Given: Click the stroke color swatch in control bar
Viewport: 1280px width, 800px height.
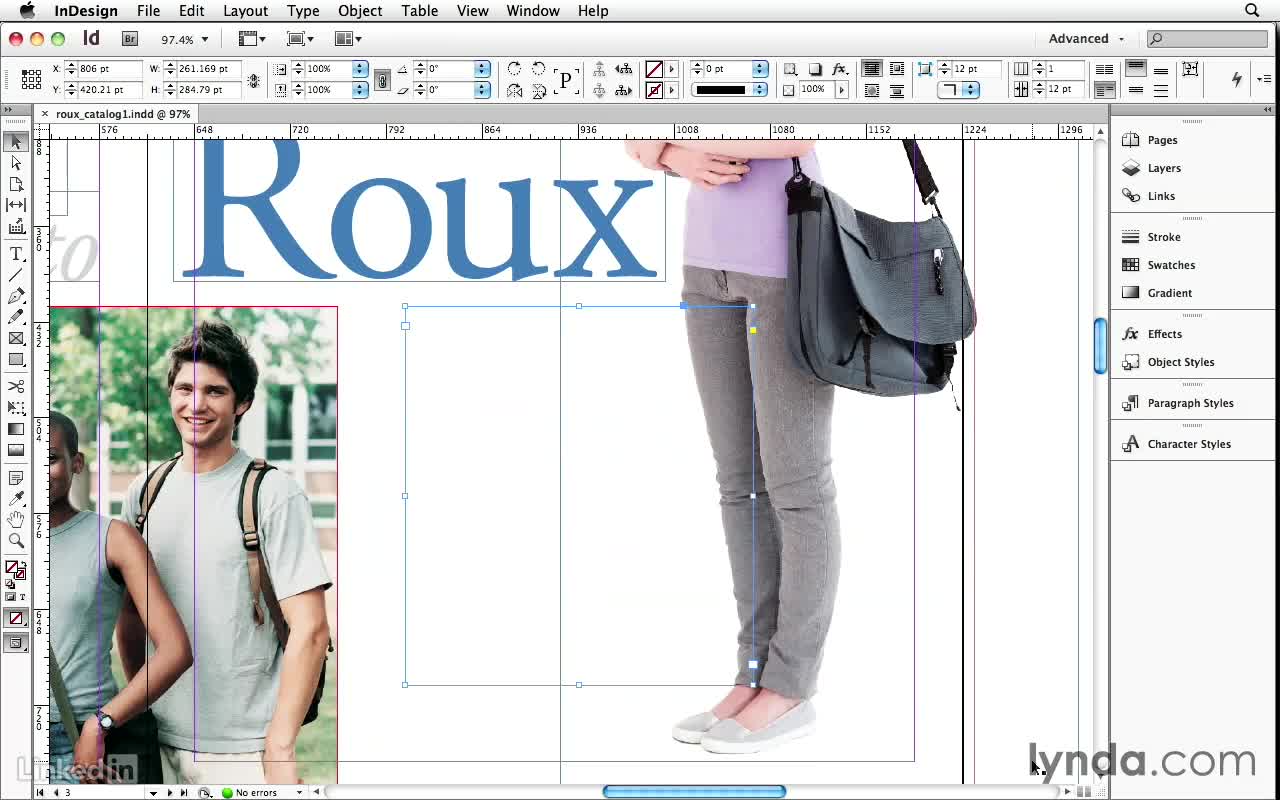Looking at the screenshot, I should tap(654, 90).
